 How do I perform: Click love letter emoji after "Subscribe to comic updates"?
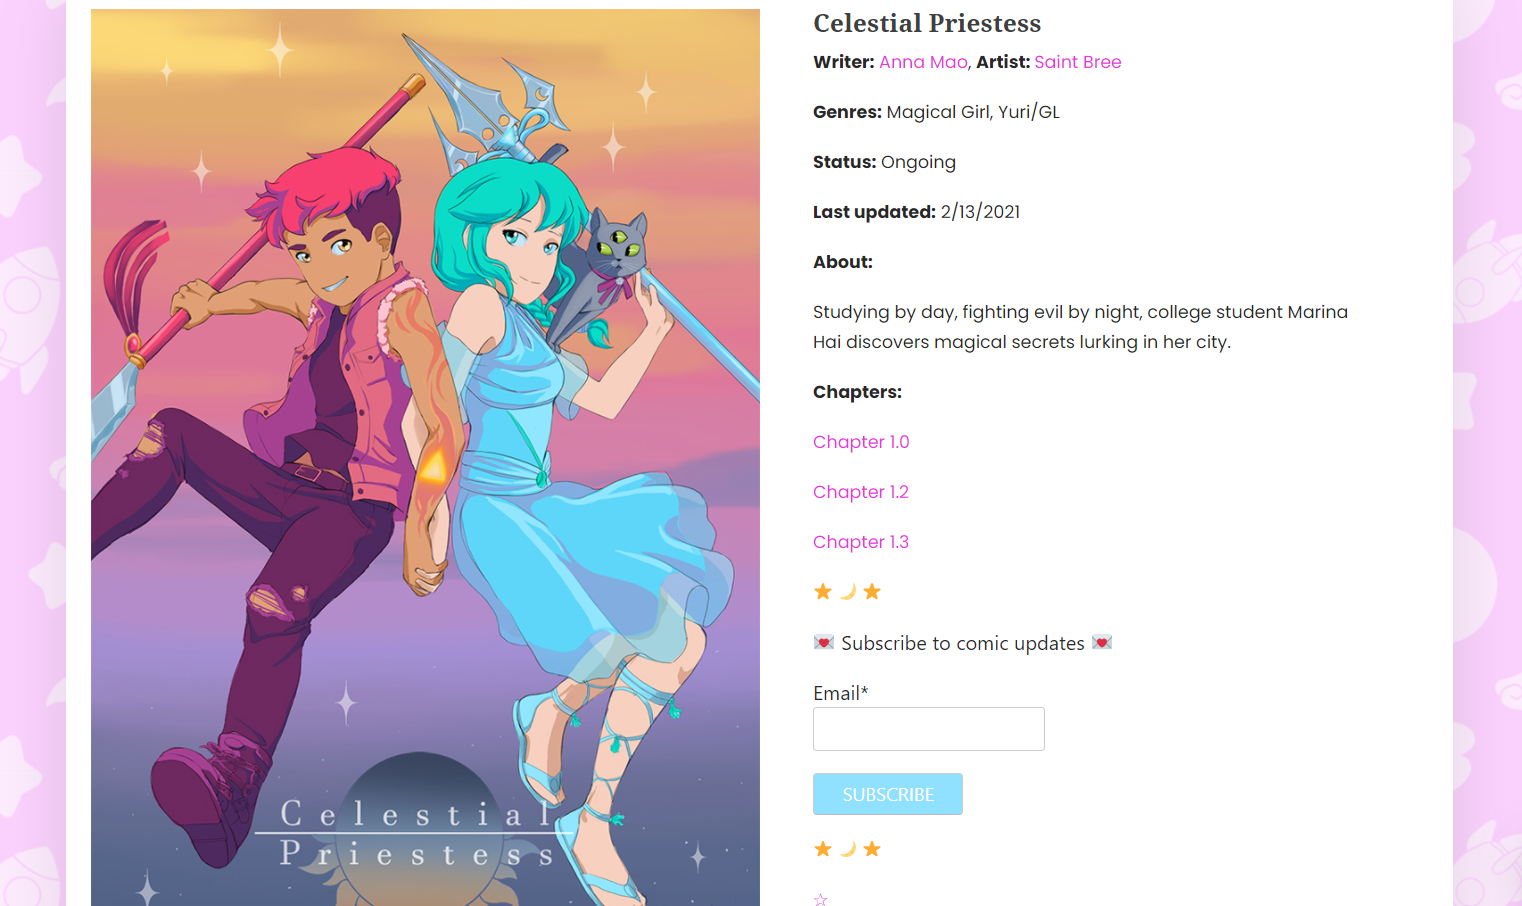[x=1102, y=642]
